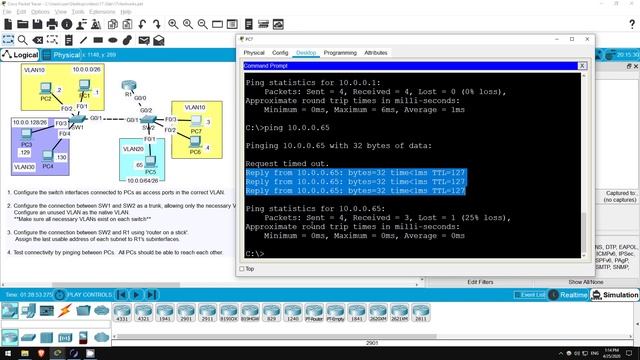Open File Explorer from the taskbar
The image size is (640, 360).
[25, 353]
